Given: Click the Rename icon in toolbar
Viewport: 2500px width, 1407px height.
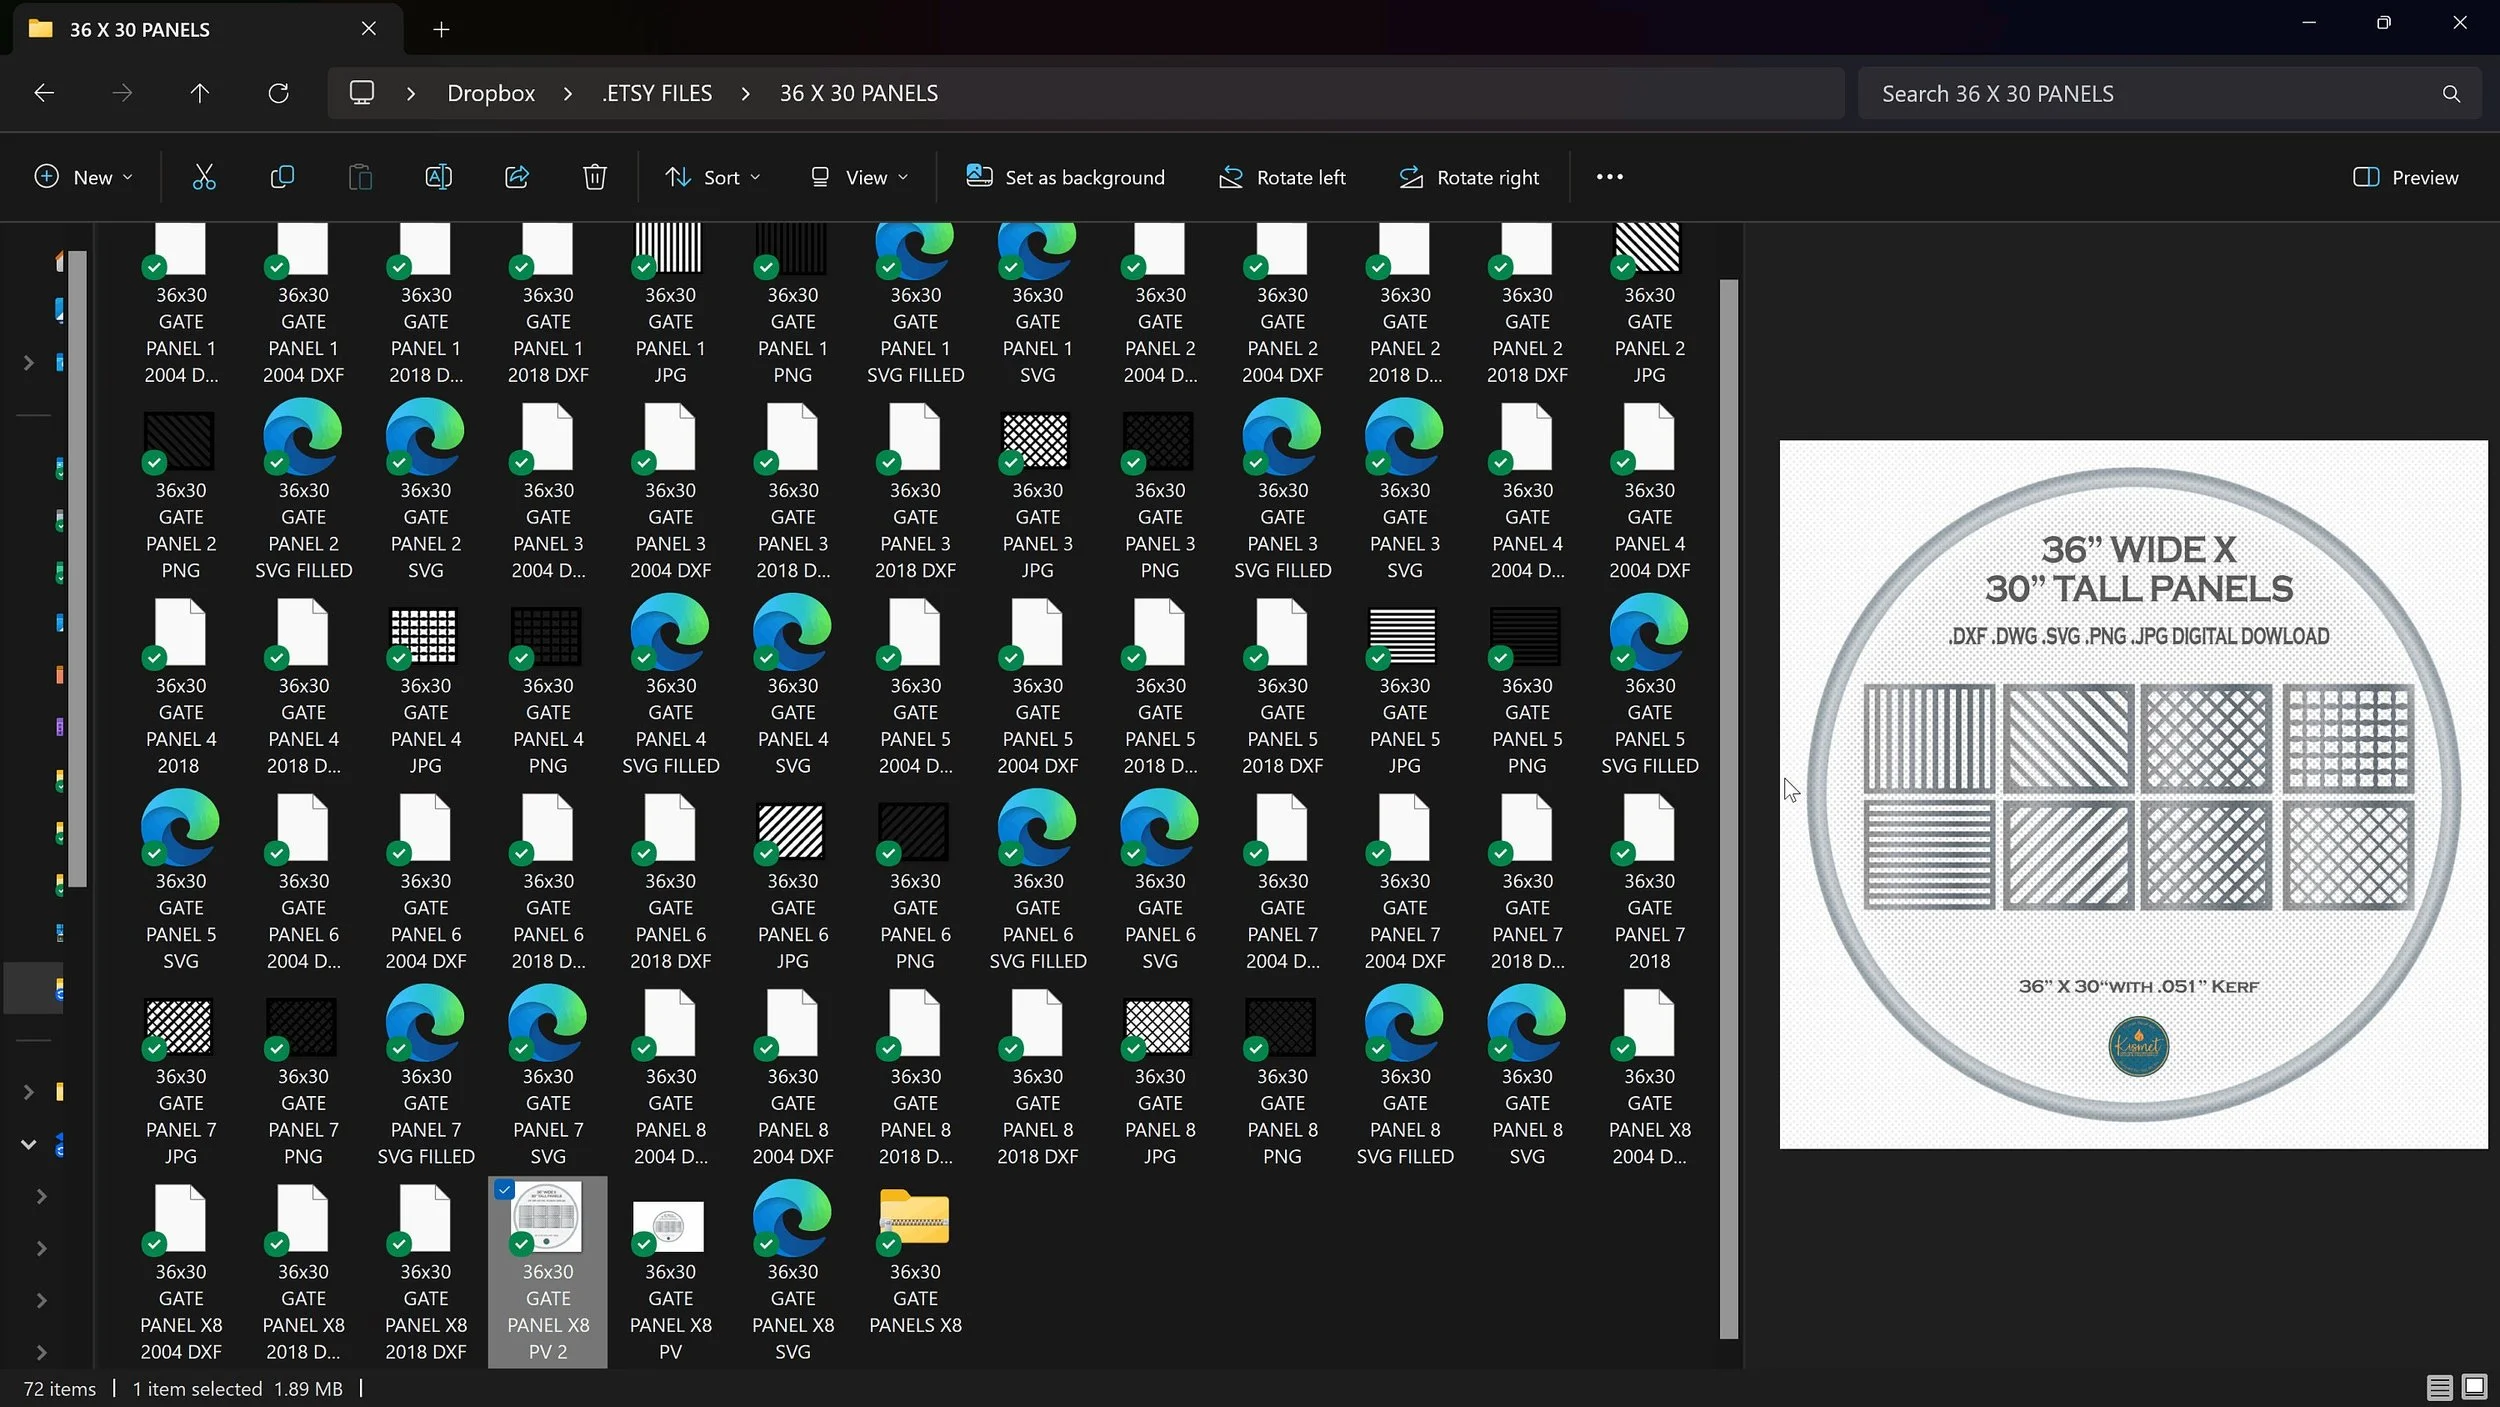Looking at the screenshot, I should click(438, 177).
